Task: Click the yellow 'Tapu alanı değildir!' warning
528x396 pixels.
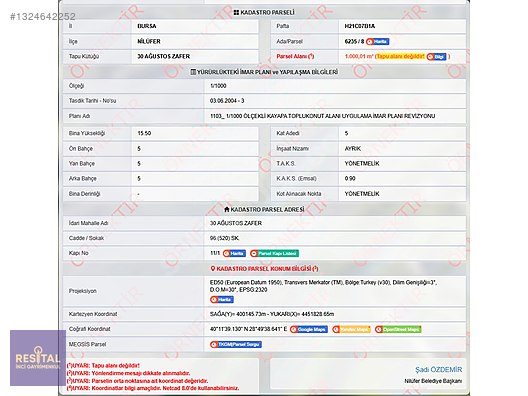Action: (400, 56)
